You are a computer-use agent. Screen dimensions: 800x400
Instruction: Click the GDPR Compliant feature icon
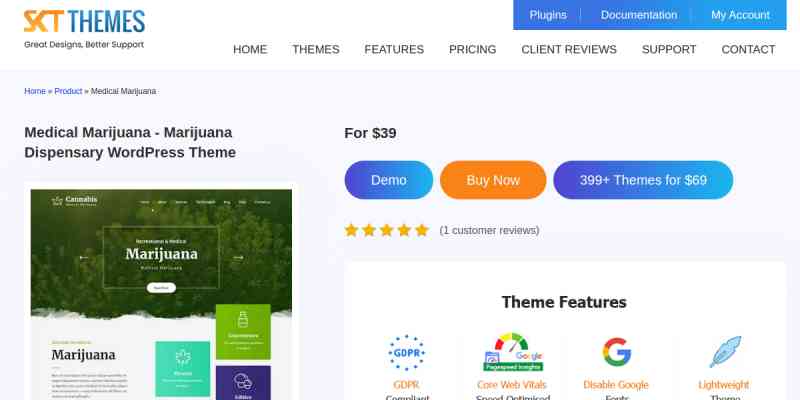tap(407, 353)
